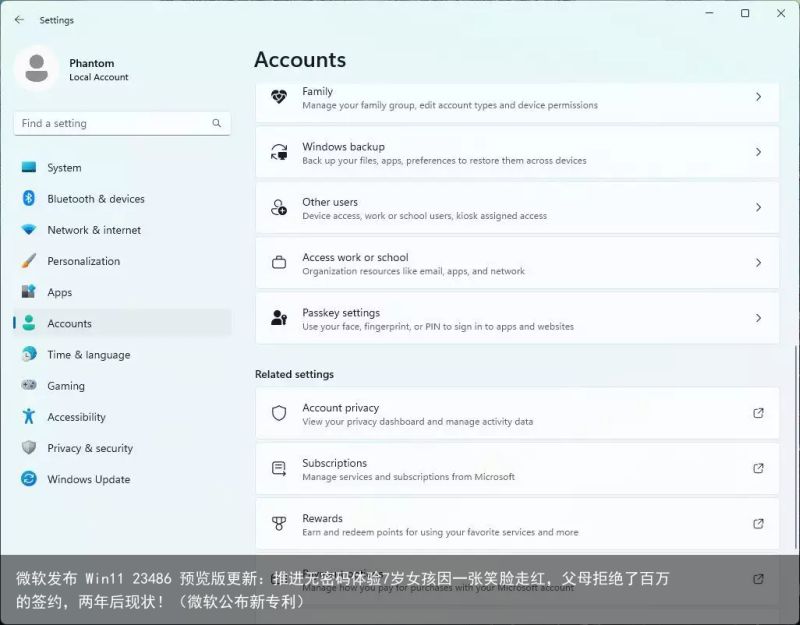This screenshot has height=625, width=800.
Task: Click the Bluetooth icon in sidebar
Action: (29, 198)
